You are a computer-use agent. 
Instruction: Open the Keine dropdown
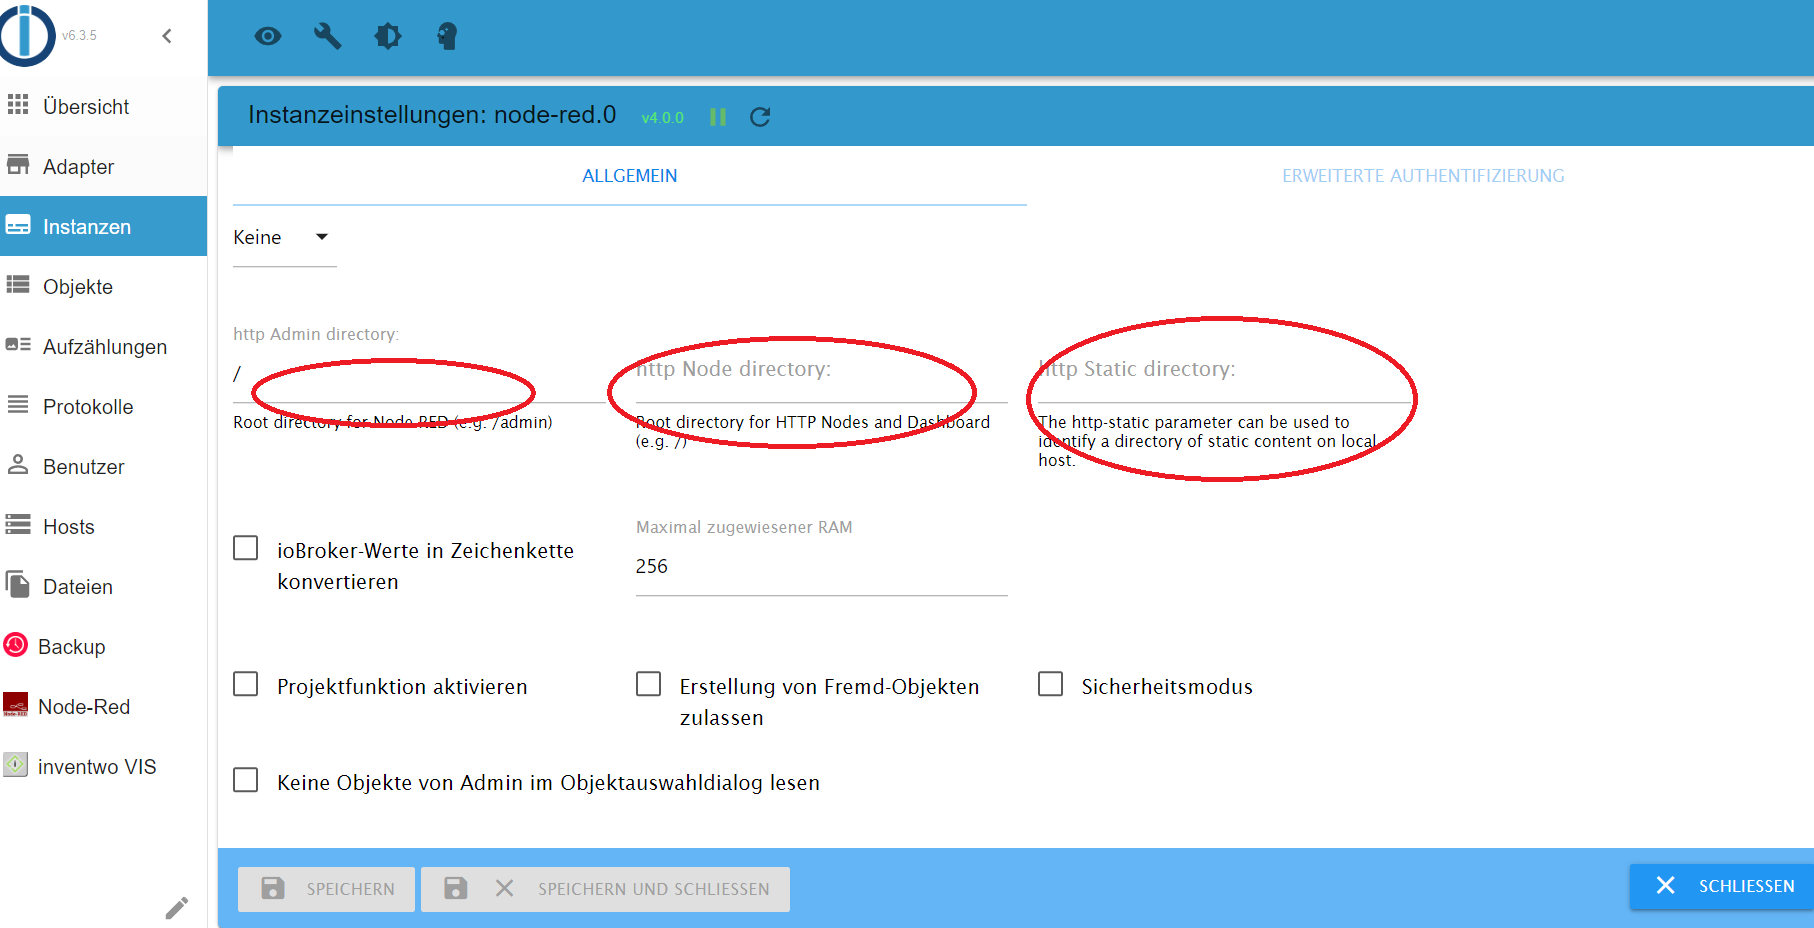(x=284, y=238)
